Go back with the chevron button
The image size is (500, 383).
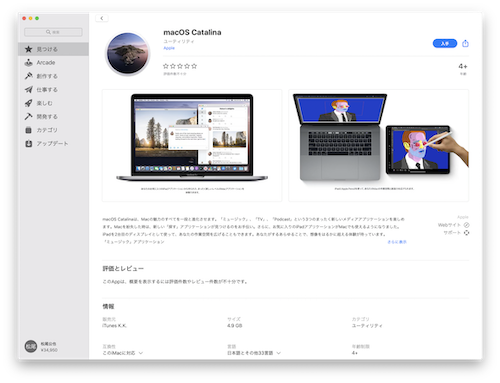(102, 18)
